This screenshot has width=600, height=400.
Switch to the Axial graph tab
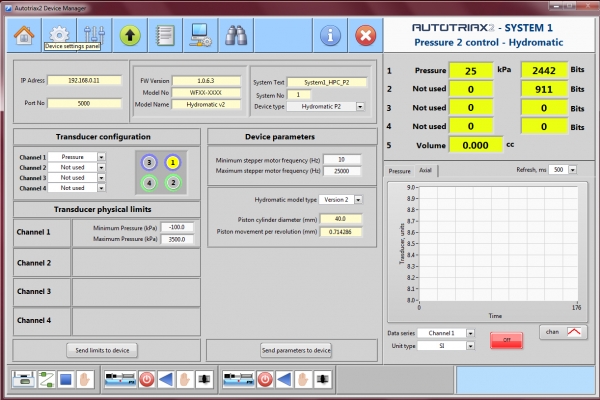(425, 170)
